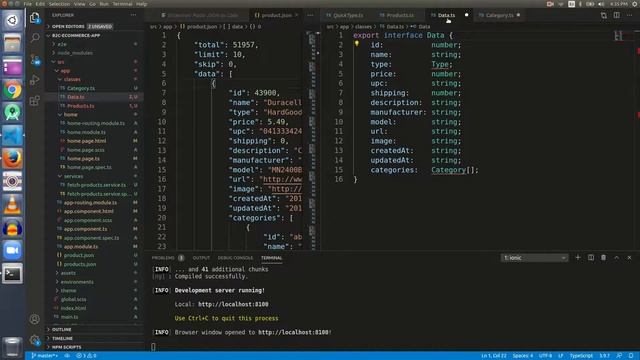
Task: Switch to the Problems panel tab
Action: coord(163,258)
